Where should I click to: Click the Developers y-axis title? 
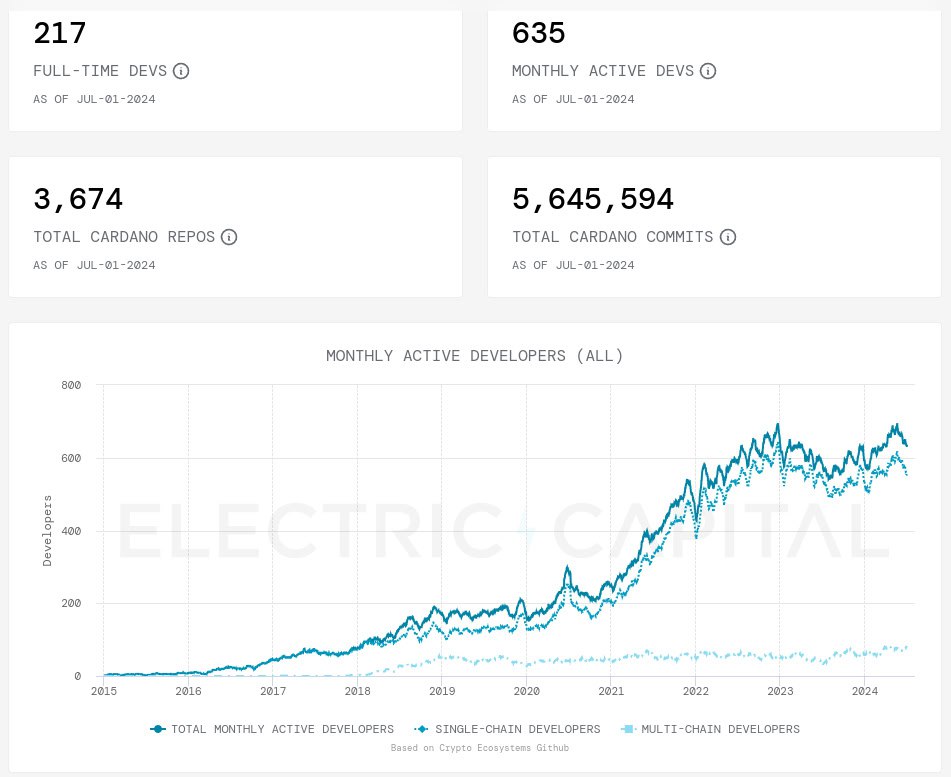click(x=47, y=530)
